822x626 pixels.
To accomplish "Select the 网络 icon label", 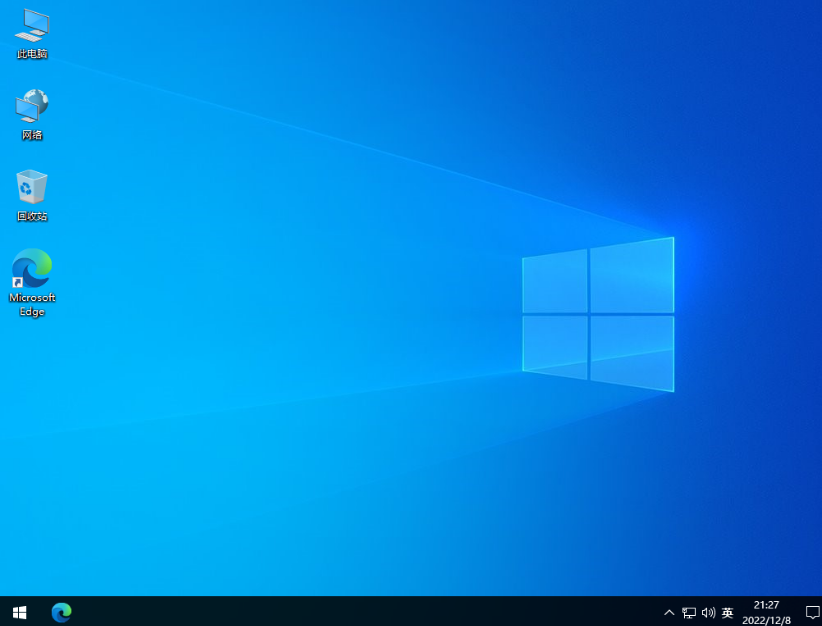I will pos(31,133).
